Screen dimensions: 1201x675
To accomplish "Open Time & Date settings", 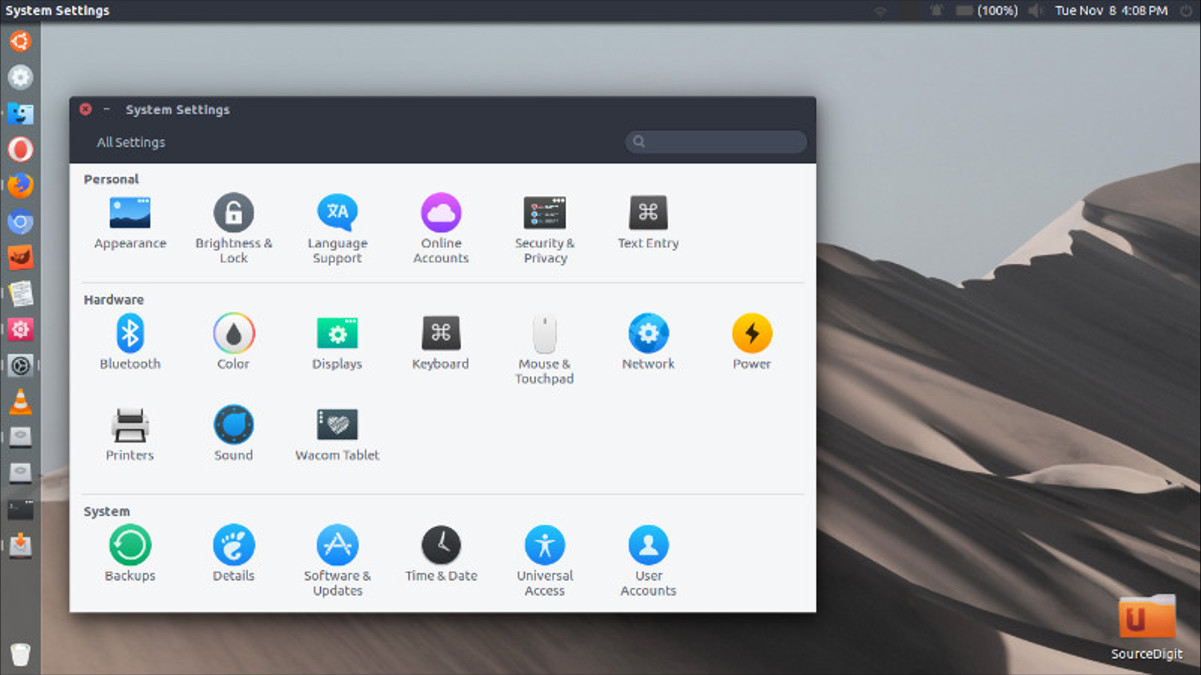I will pyautogui.click(x=441, y=554).
